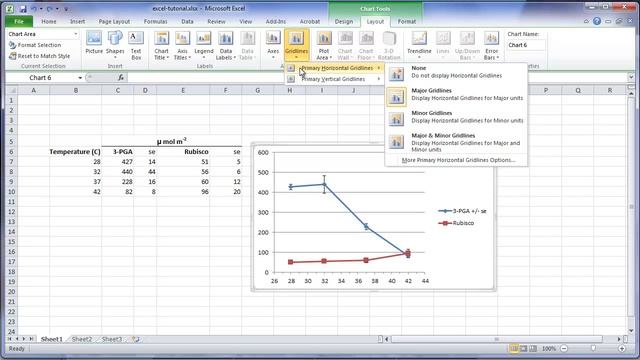Click the Gridlines ribbon button
Screen dimensions: 640x360
pyautogui.click(x=296, y=44)
